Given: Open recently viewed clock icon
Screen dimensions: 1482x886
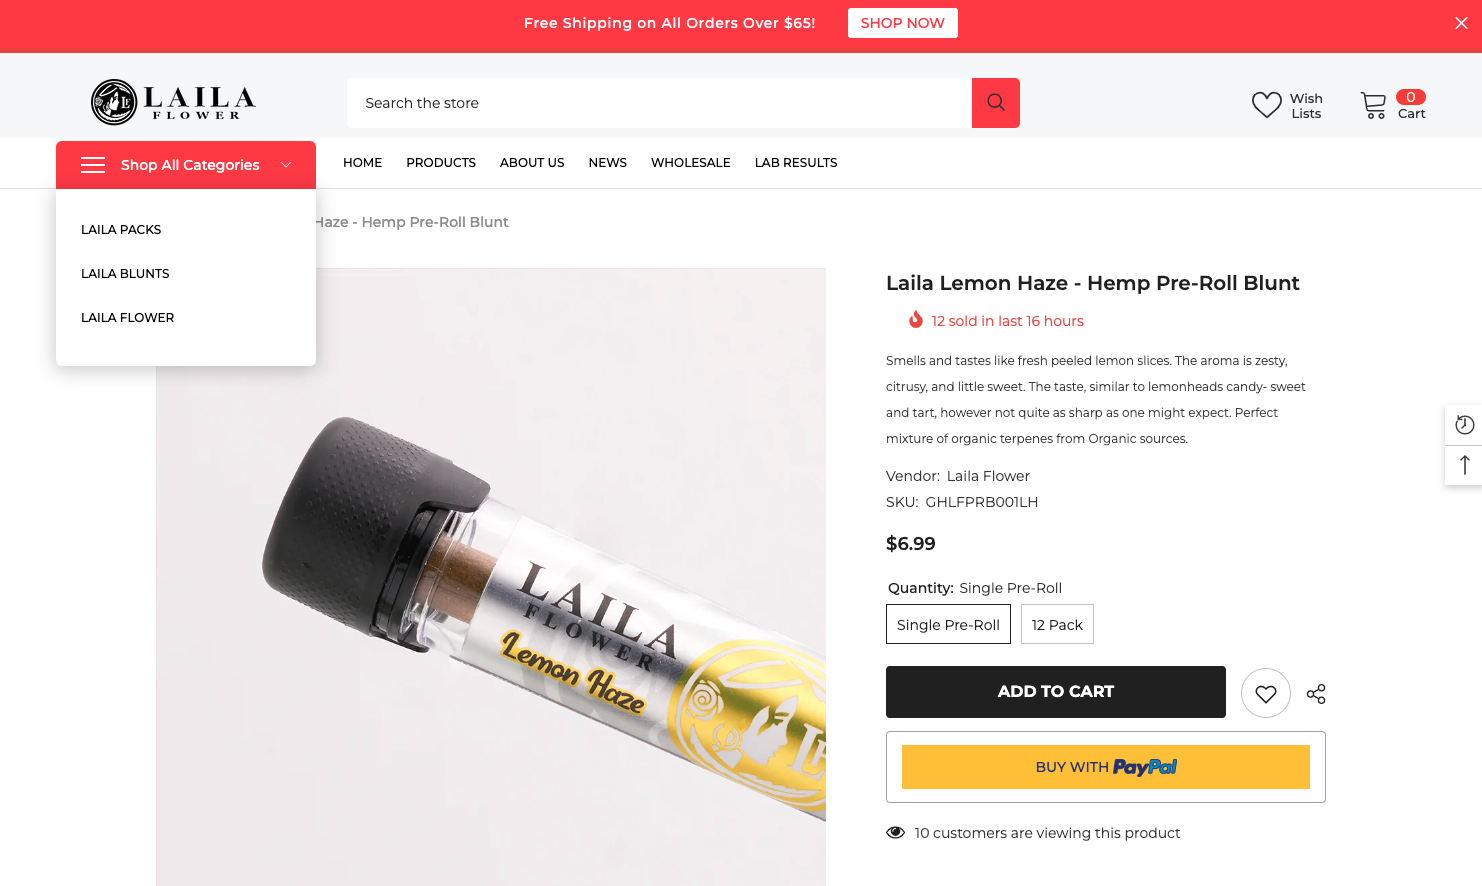Looking at the screenshot, I should (x=1464, y=425).
